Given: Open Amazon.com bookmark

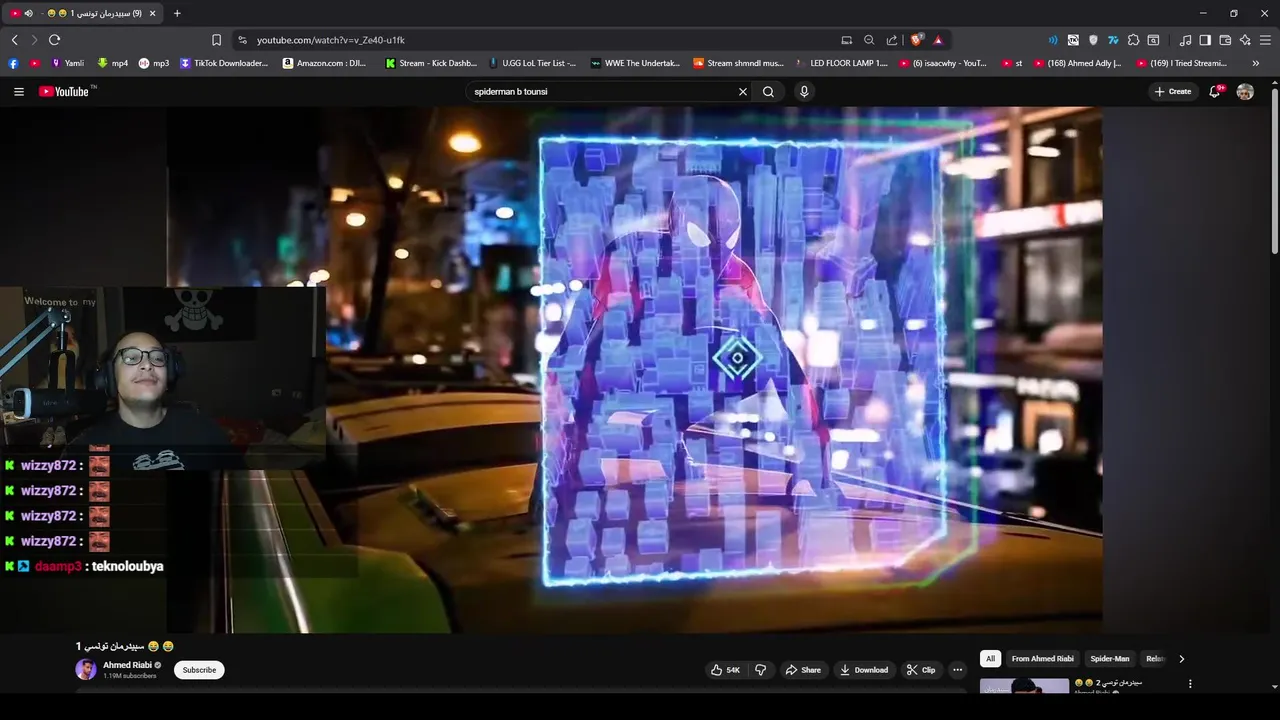Looking at the screenshot, I should coord(325,63).
